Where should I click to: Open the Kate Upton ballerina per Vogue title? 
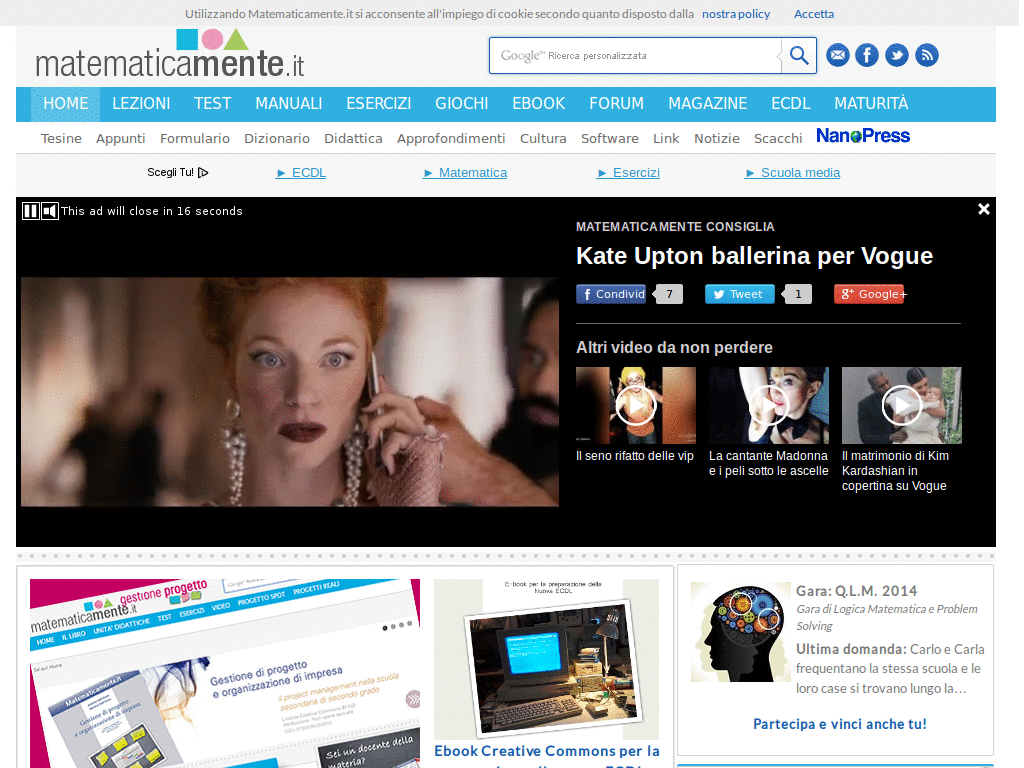click(x=754, y=256)
